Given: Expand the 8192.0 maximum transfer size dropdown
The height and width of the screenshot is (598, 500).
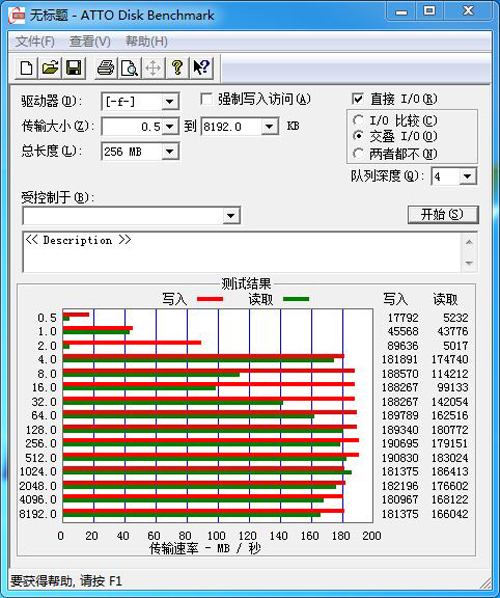Looking at the screenshot, I should [x=269, y=126].
